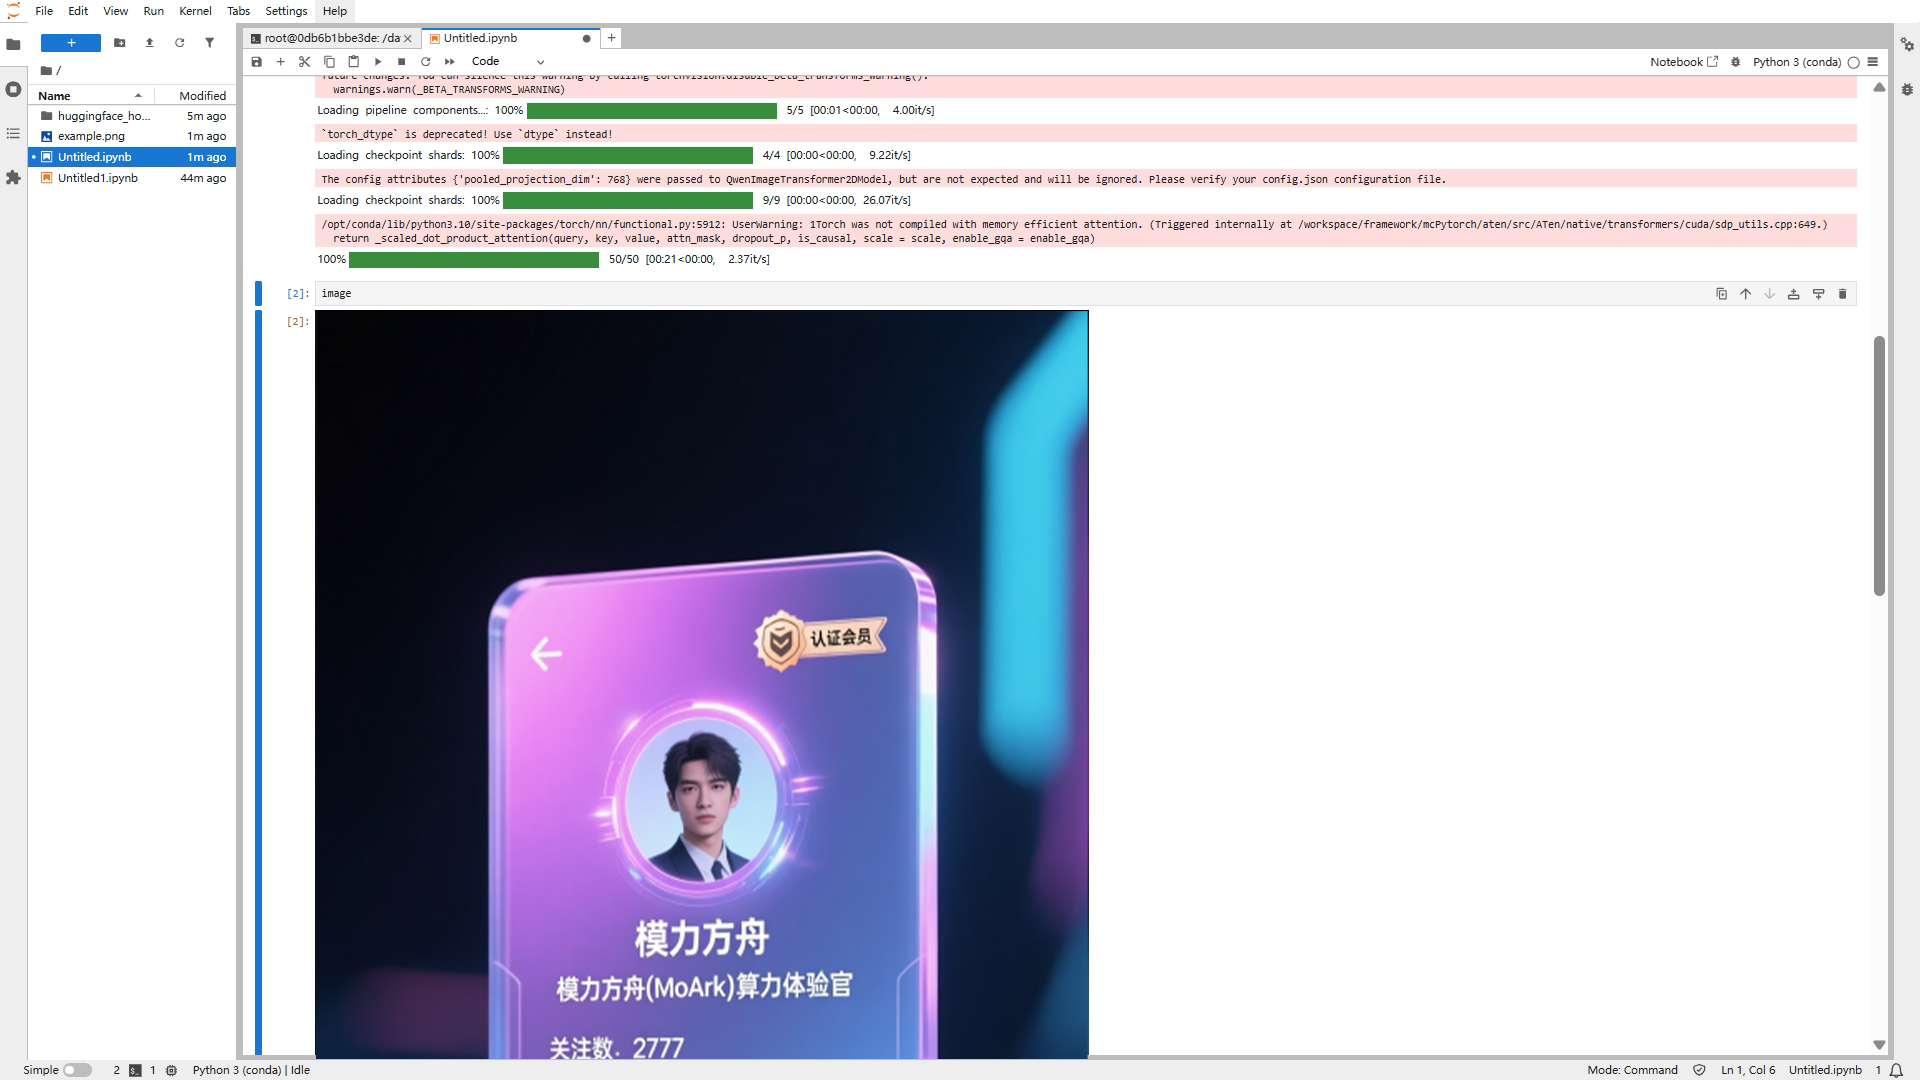This screenshot has height=1080, width=1920.
Task: Click the blue New Launcher plus button
Action: pyautogui.click(x=71, y=43)
